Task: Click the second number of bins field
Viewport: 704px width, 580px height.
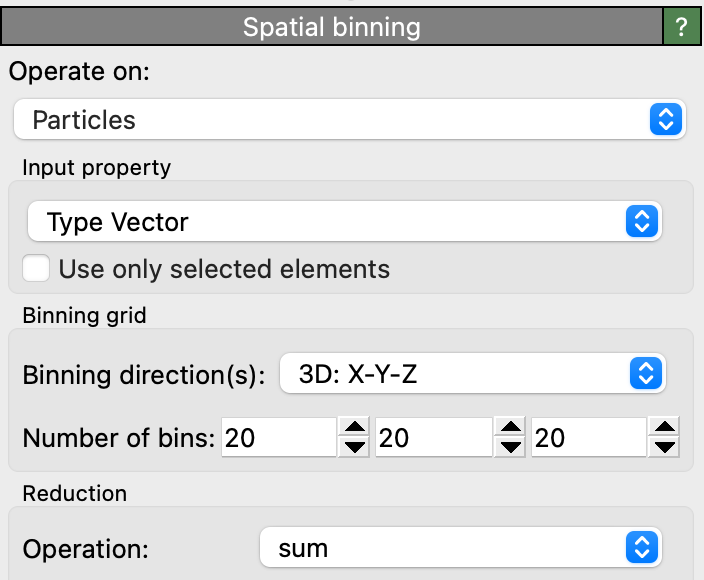Action: (434, 437)
